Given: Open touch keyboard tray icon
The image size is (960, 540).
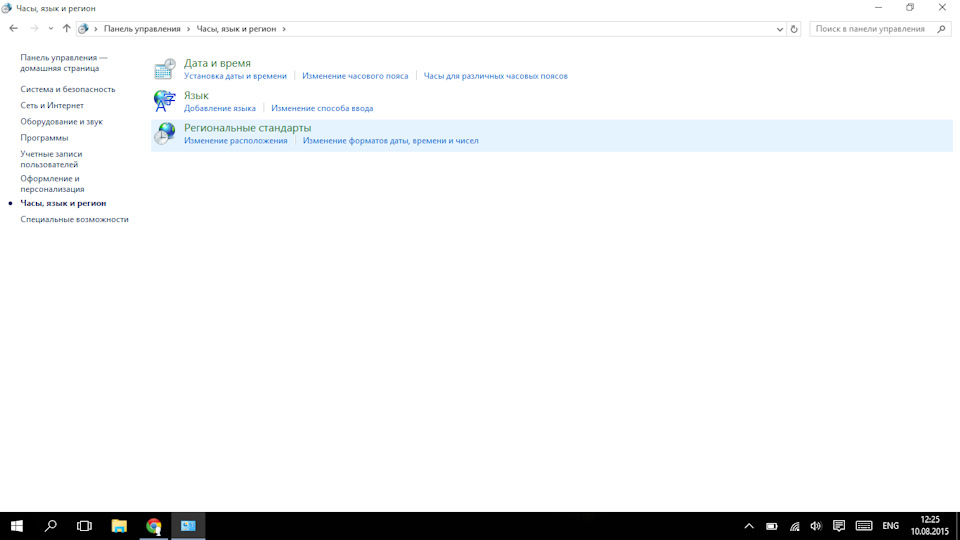Looking at the screenshot, I should 864,526.
